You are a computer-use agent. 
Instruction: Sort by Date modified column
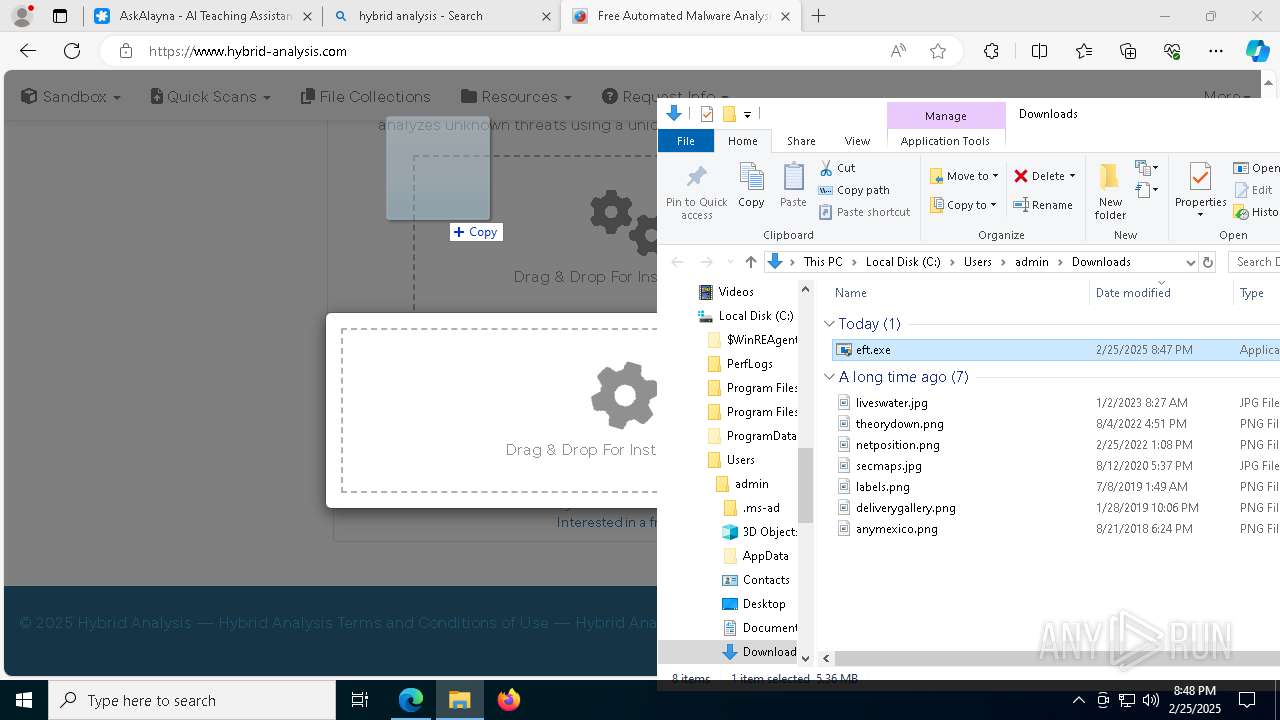1133,293
